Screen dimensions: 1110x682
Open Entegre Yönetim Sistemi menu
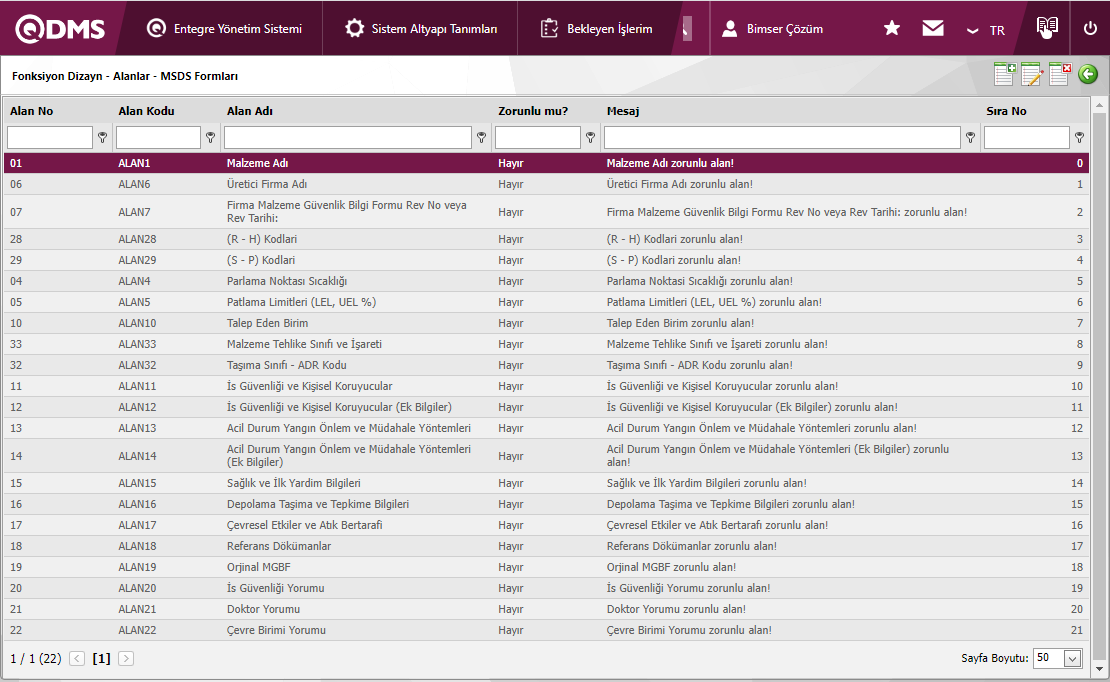coord(224,29)
